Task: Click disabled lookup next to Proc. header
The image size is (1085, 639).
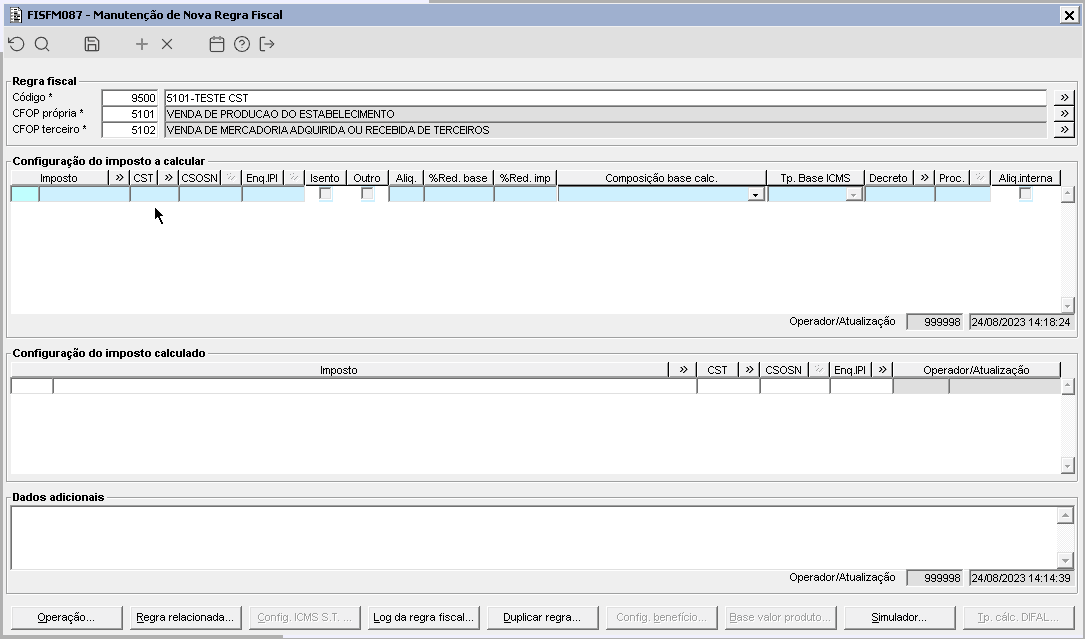Action: click(980, 178)
